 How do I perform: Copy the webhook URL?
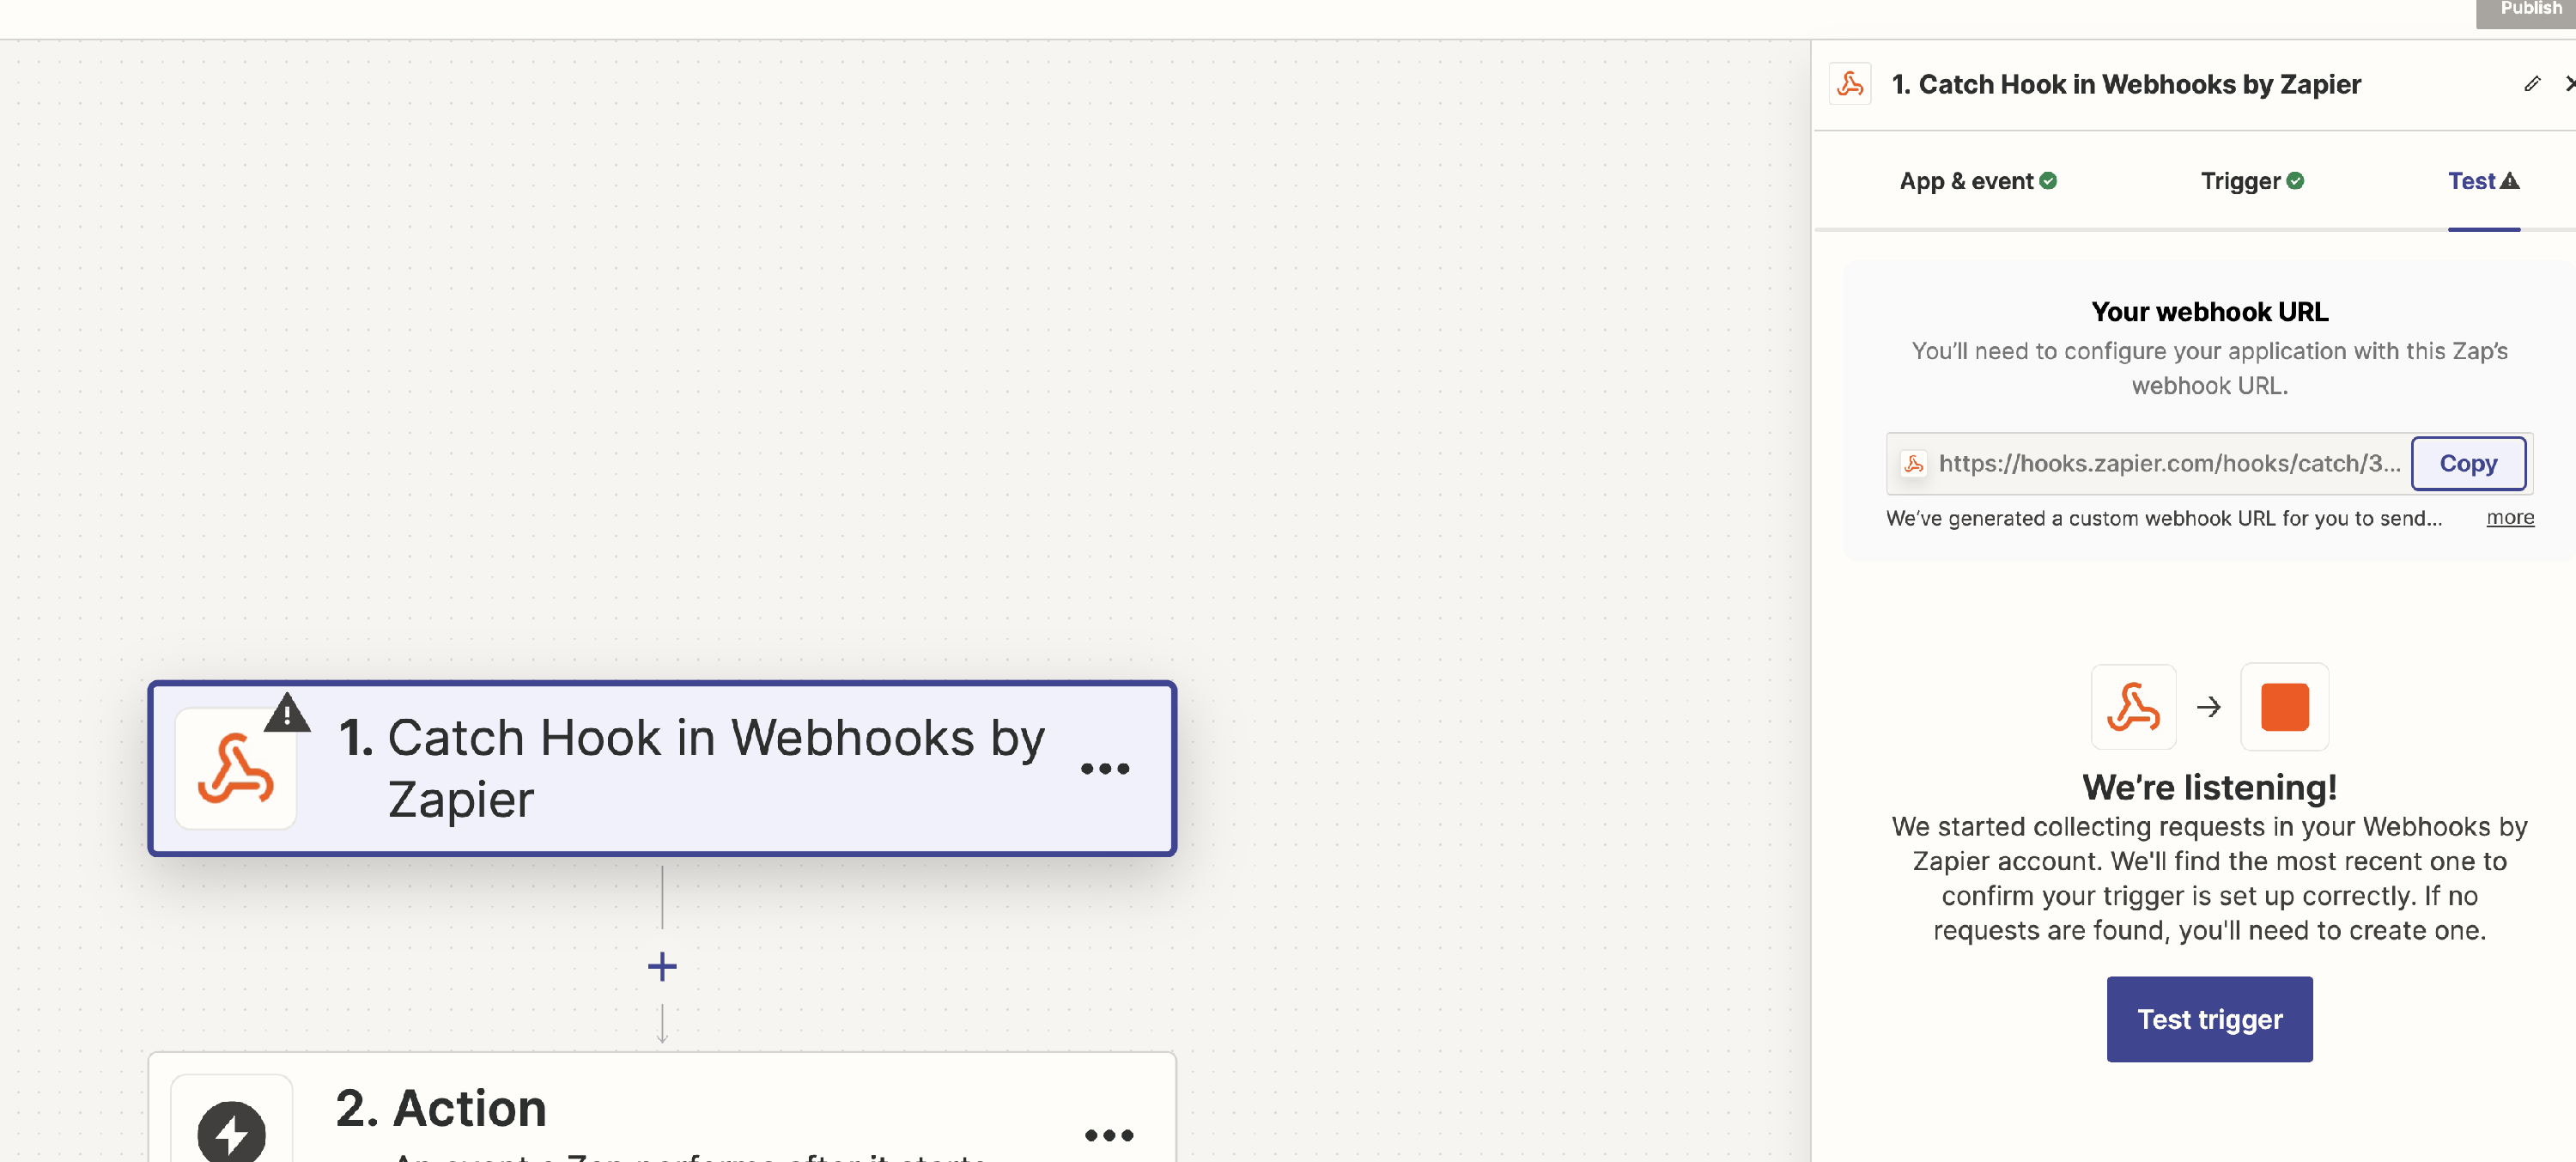[x=2467, y=463]
